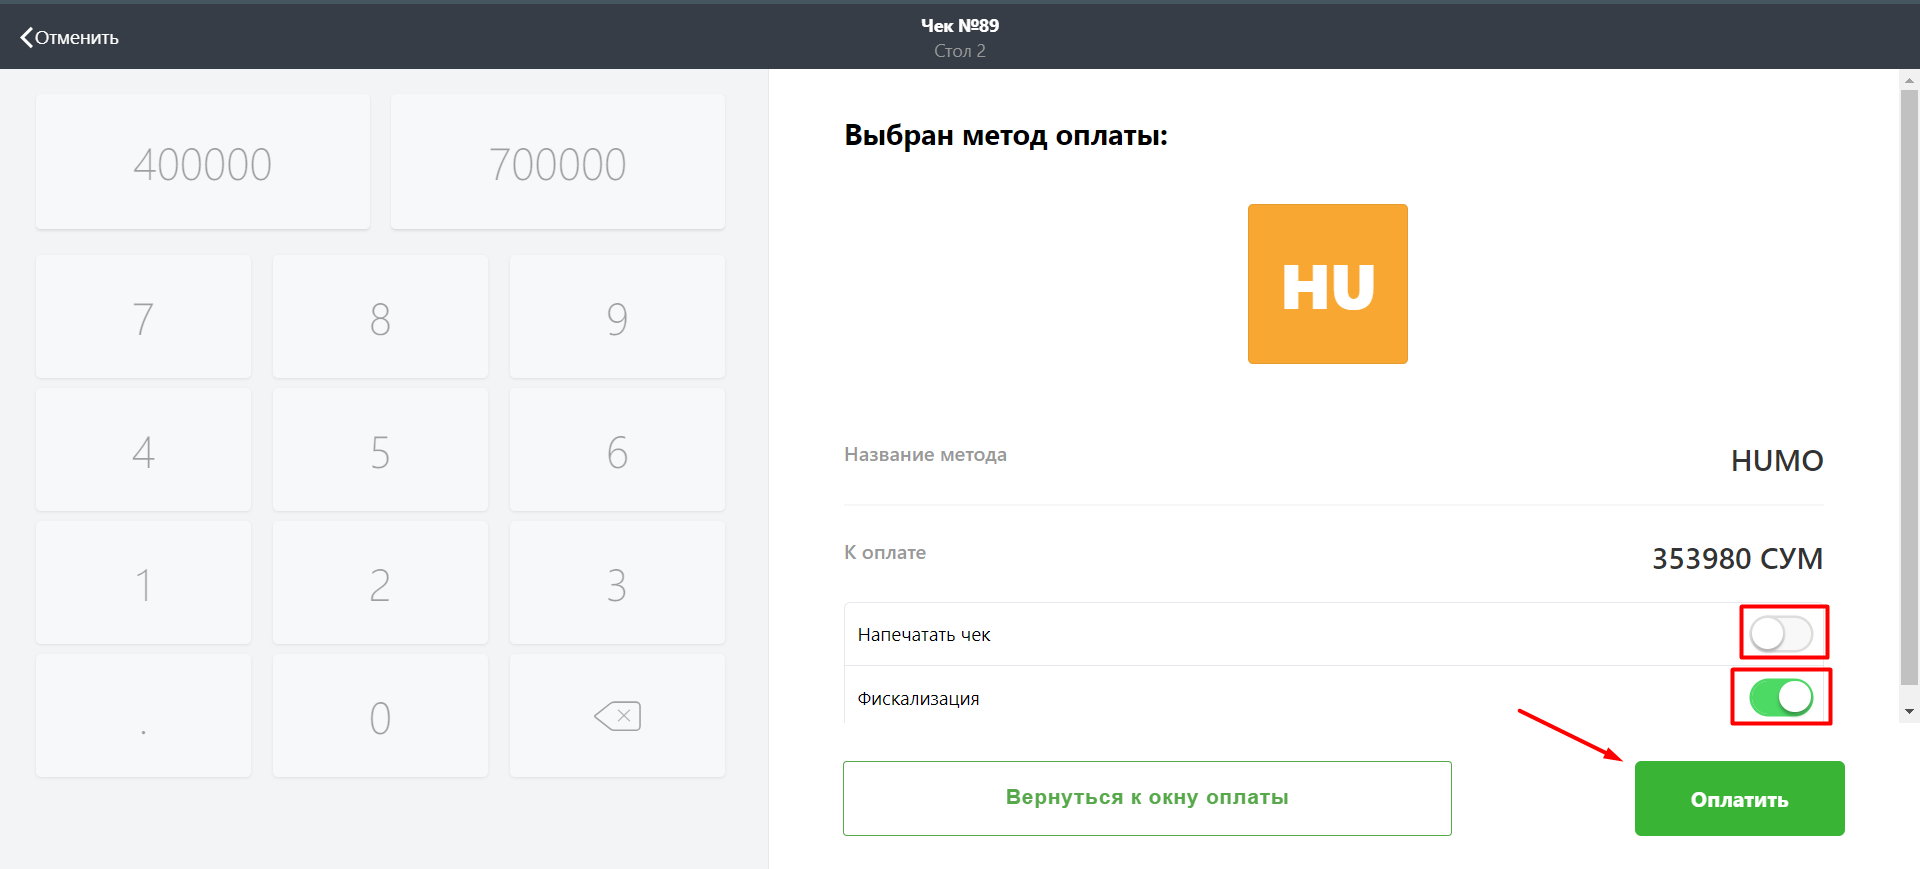Click the vertical scrollbar thumb
Viewport: 1920px width, 869px height.
click(x=1910, y=387)
